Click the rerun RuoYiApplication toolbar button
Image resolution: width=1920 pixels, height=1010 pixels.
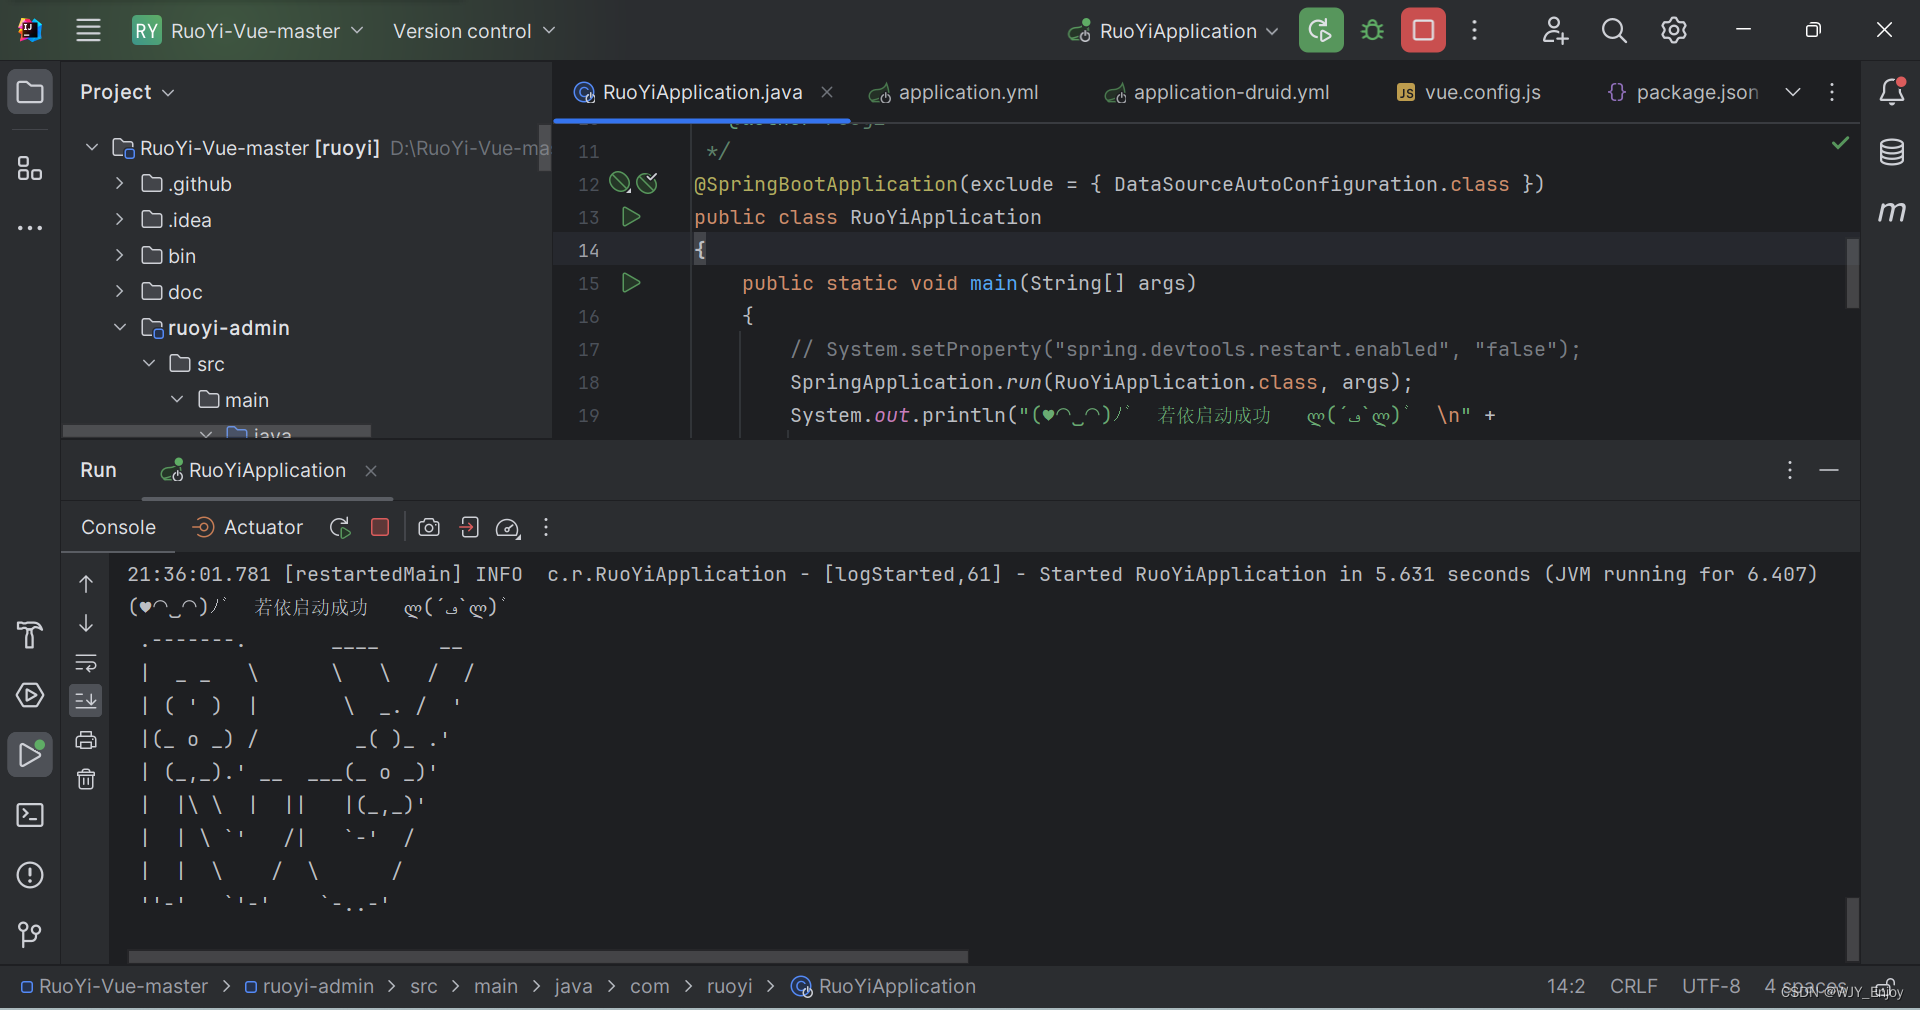(1320, 30)
